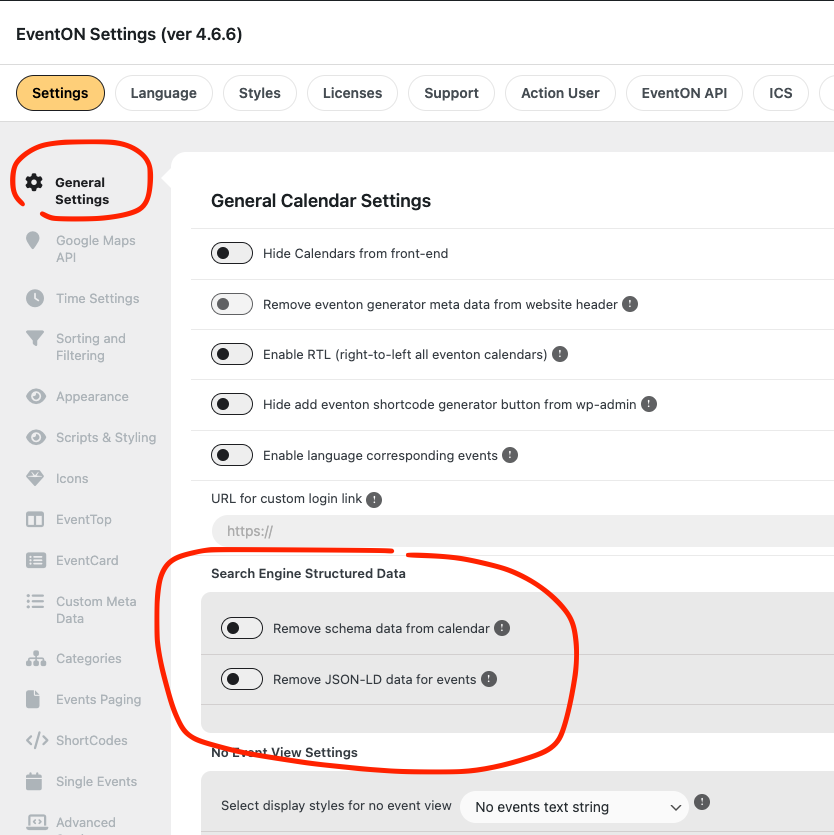Viewport: 834px width, 835px height.
Task: Click info icon beside generator meta data option
Action: 630,304
